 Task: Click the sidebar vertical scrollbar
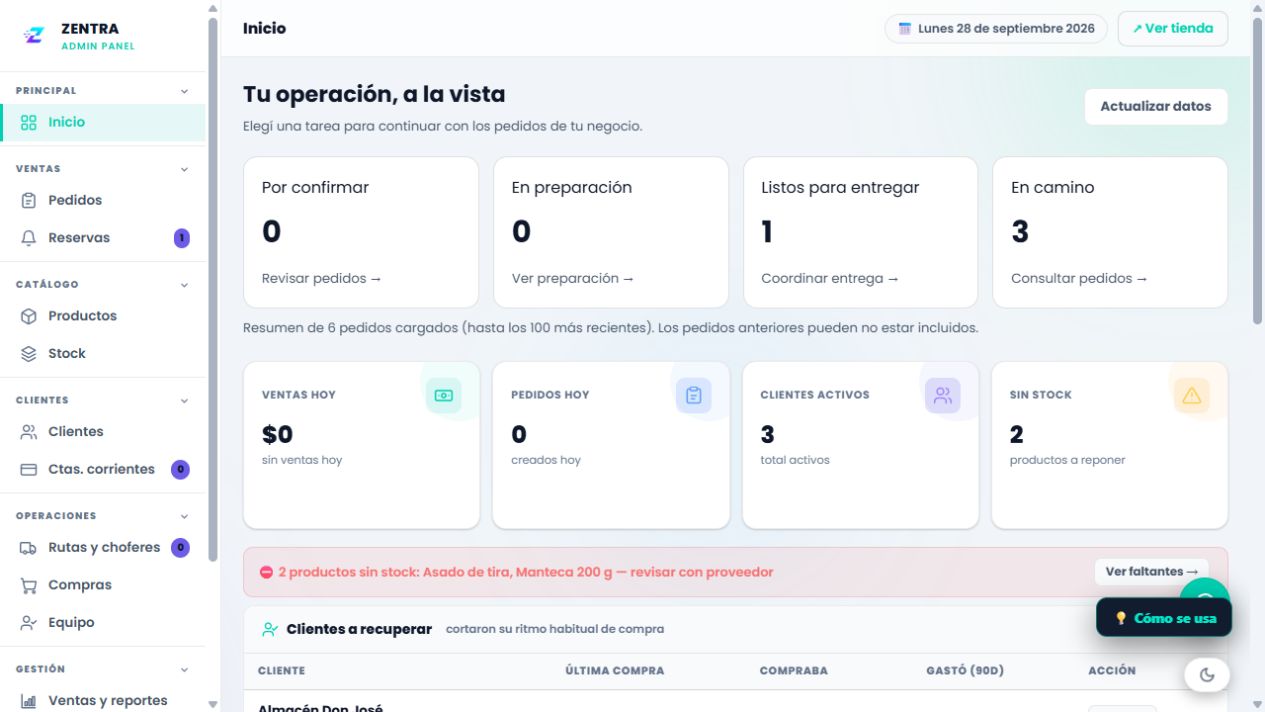[x=212, y=290]
